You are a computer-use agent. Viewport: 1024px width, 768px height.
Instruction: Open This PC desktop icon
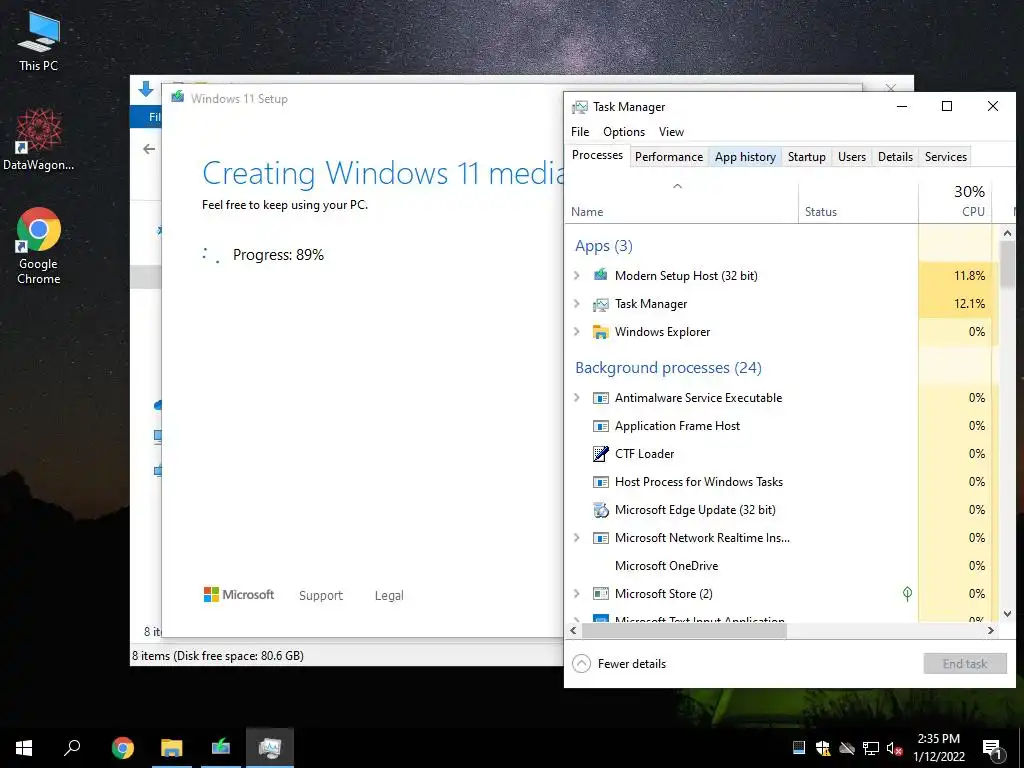39,42
